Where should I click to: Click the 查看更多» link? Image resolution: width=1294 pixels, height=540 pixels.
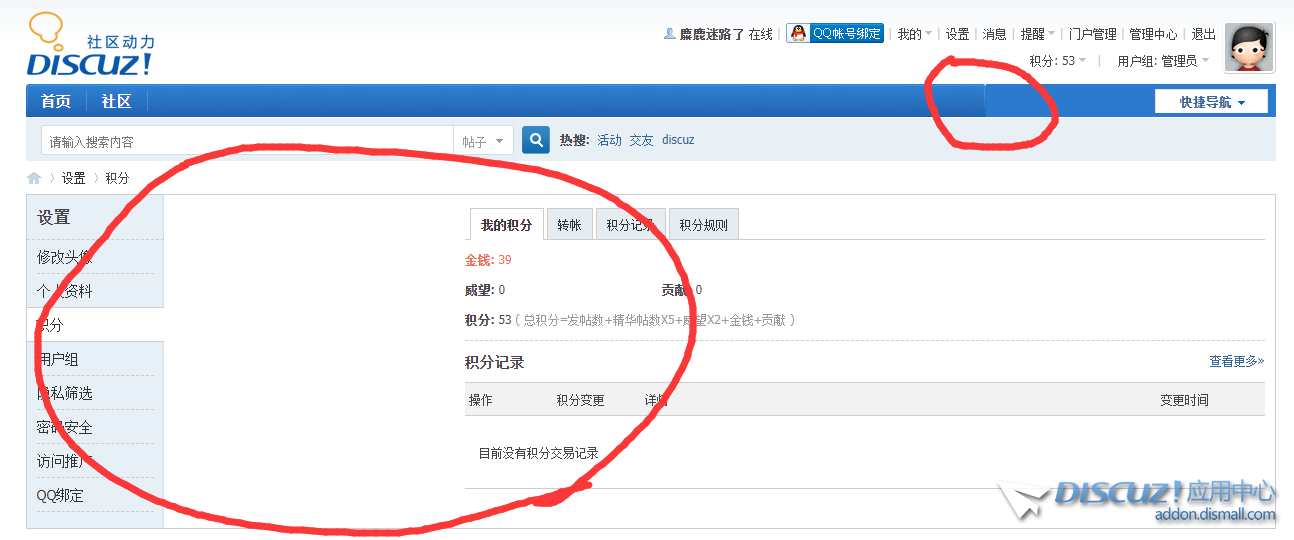tap(1236, 361)
